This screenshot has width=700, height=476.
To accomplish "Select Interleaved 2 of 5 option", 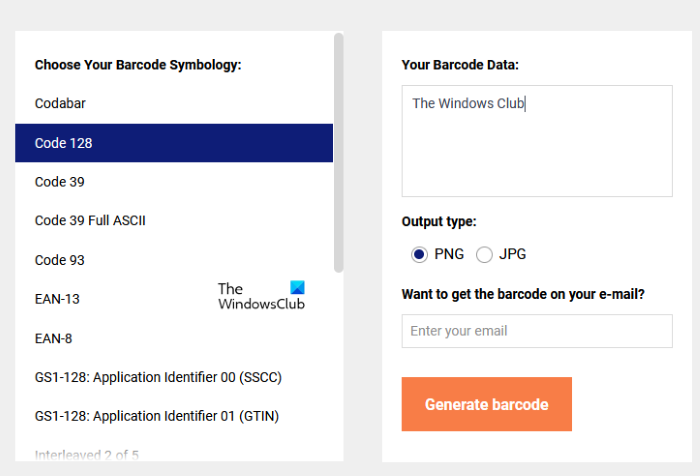I will pyautogui.click(x=86, y=455).
